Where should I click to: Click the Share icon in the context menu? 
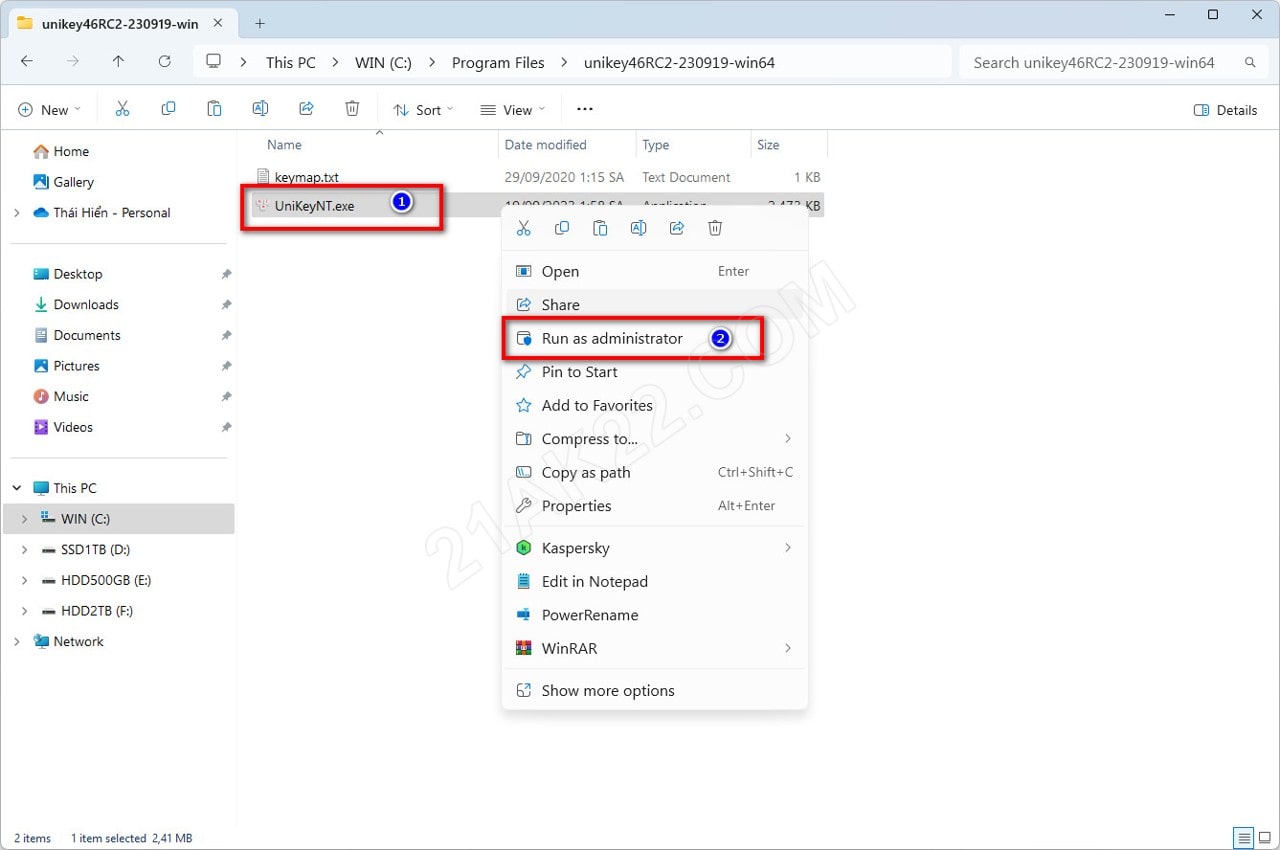(677, 228)
